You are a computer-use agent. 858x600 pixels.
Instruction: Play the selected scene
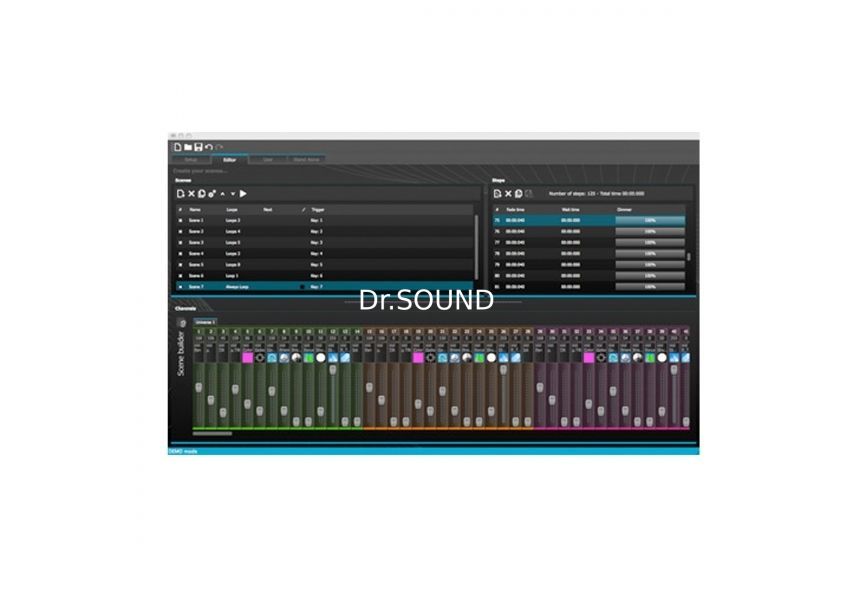(x=243, y=194)
